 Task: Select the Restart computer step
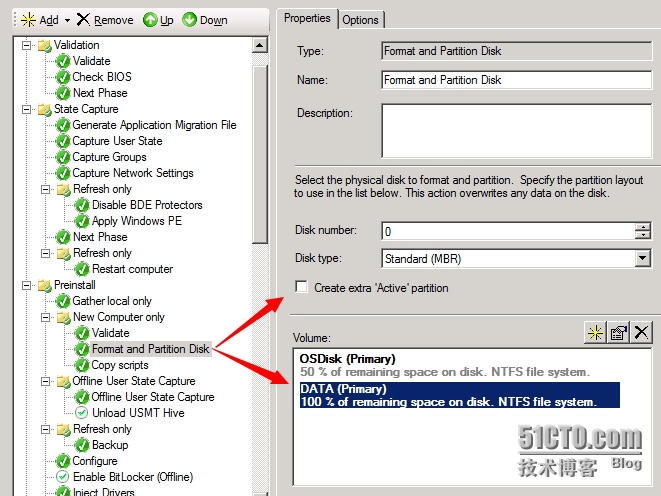pyautogui.click(x=132, y=269)
